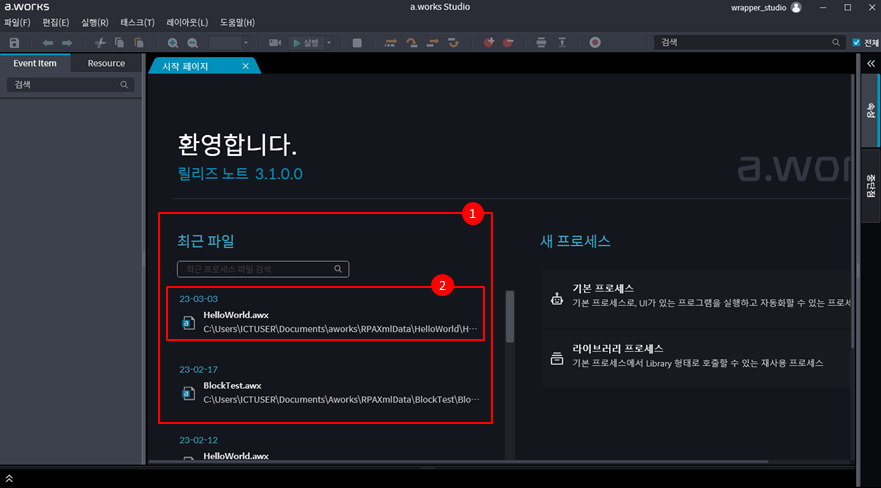Create a new 기본 프로세스
This screenshot has height=488, width=881.
coord(697,298)
